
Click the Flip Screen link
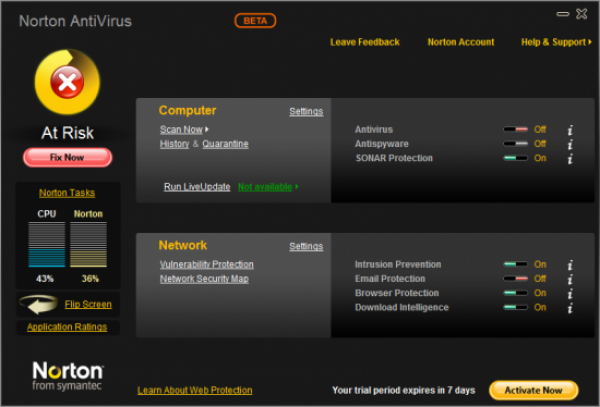[88, 304]
